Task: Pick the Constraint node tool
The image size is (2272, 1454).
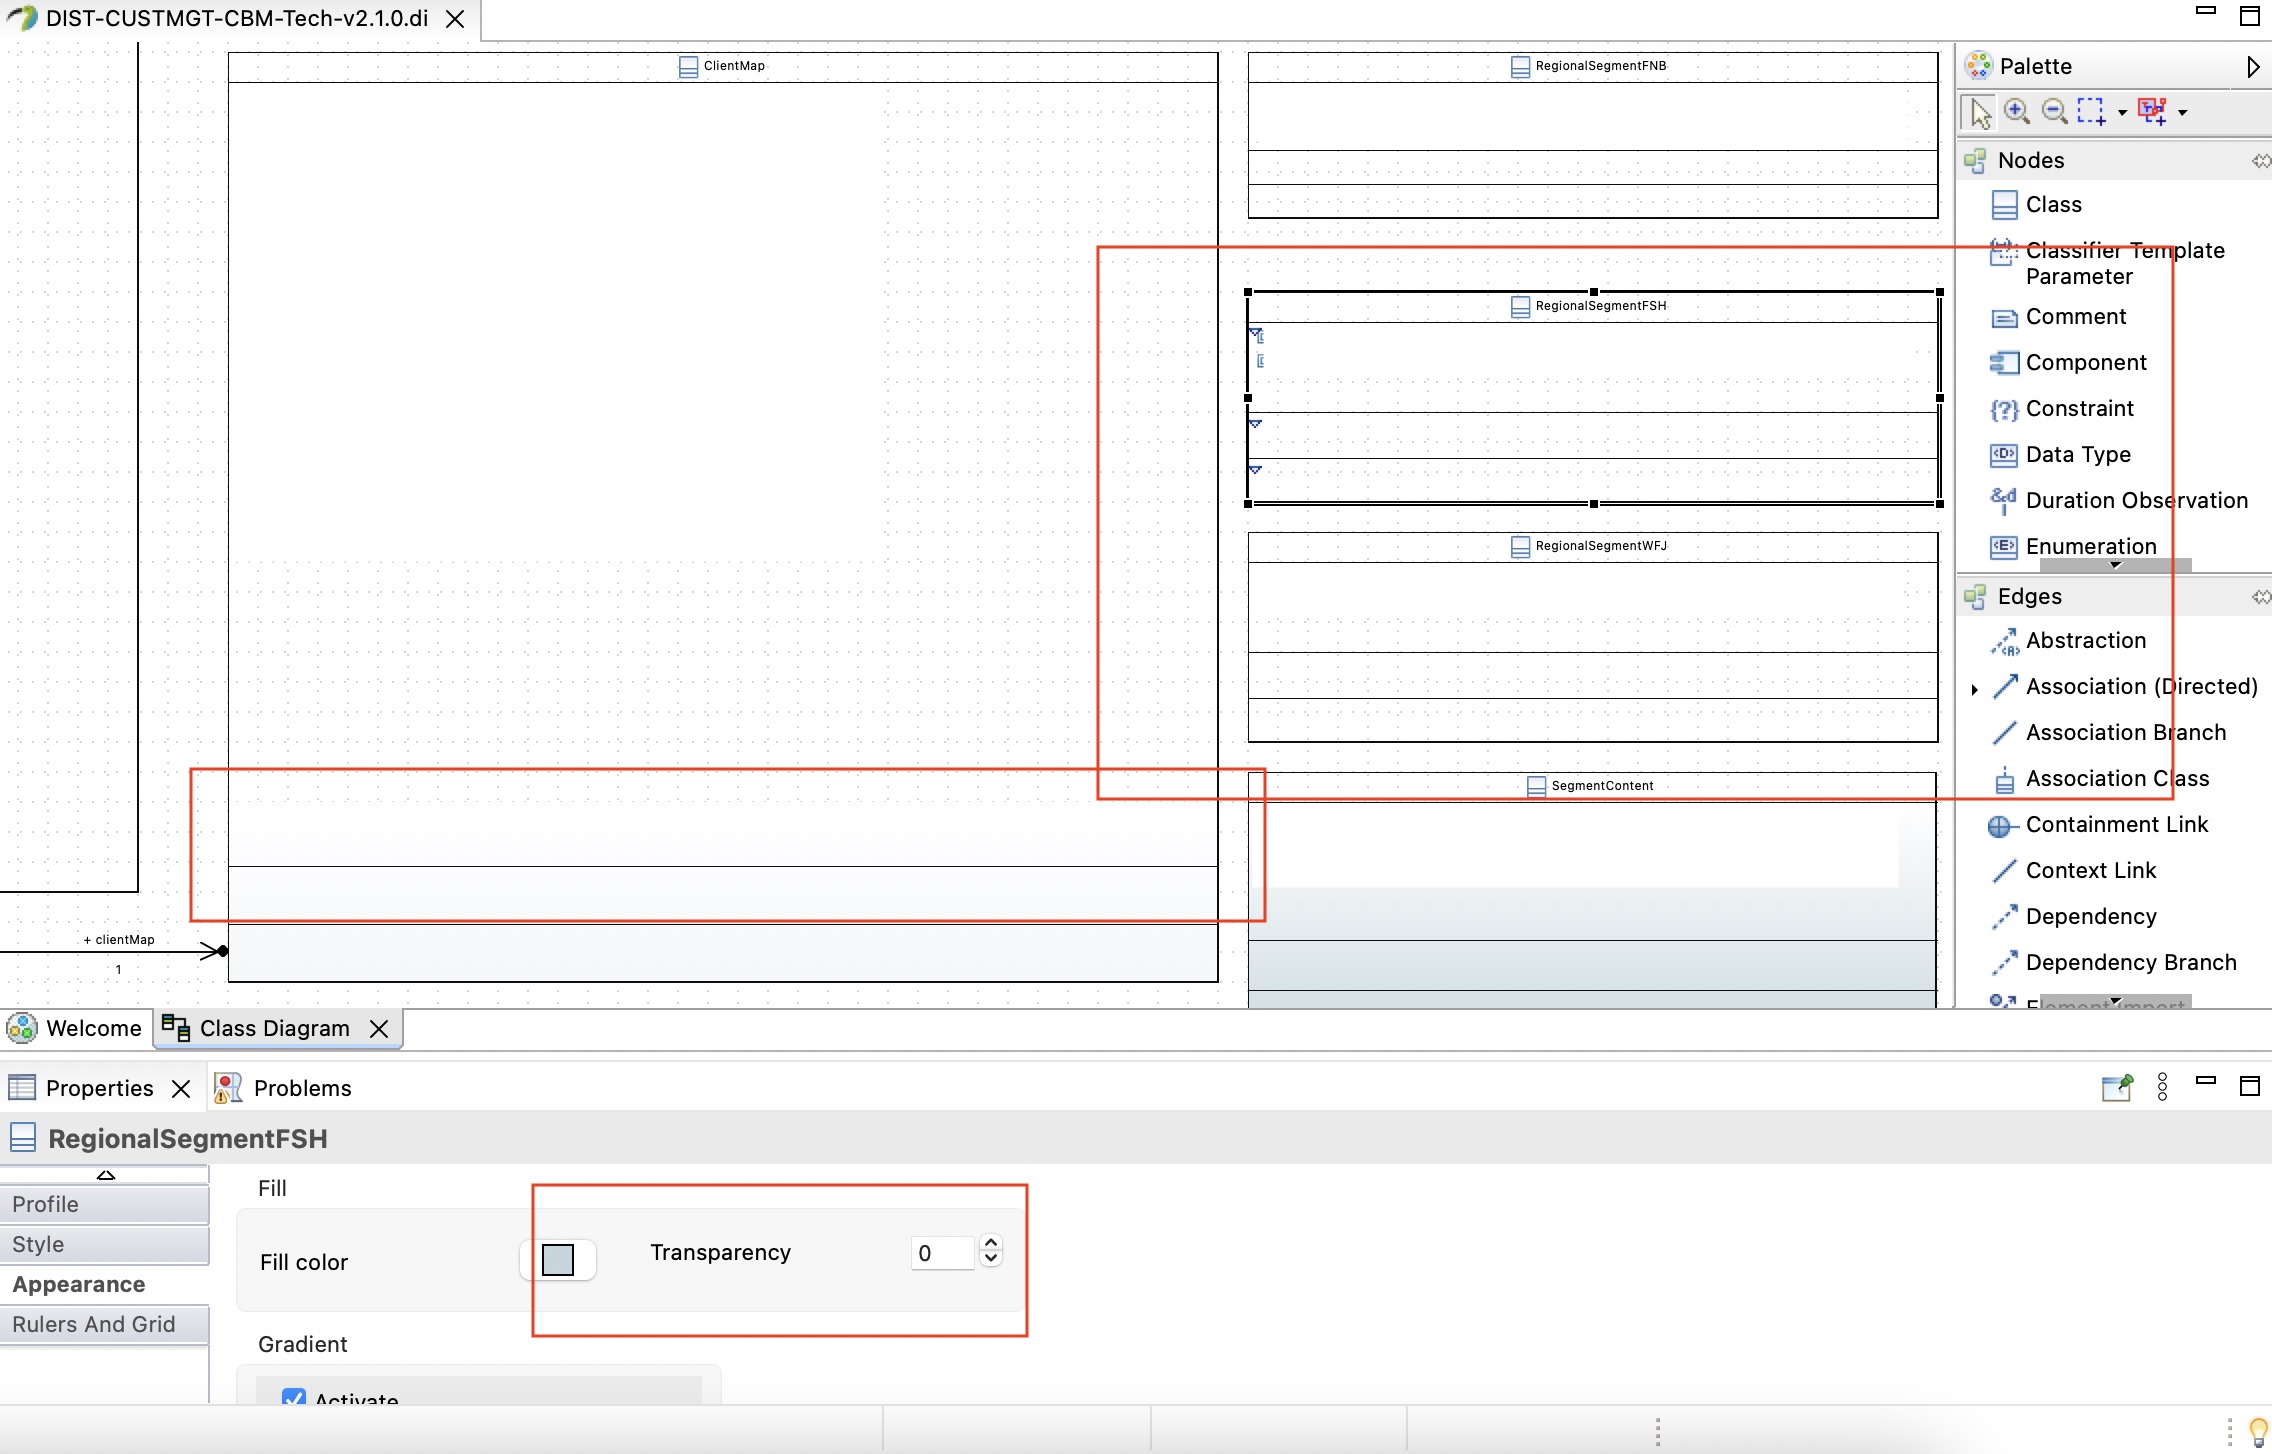Action: (2062, 409)
